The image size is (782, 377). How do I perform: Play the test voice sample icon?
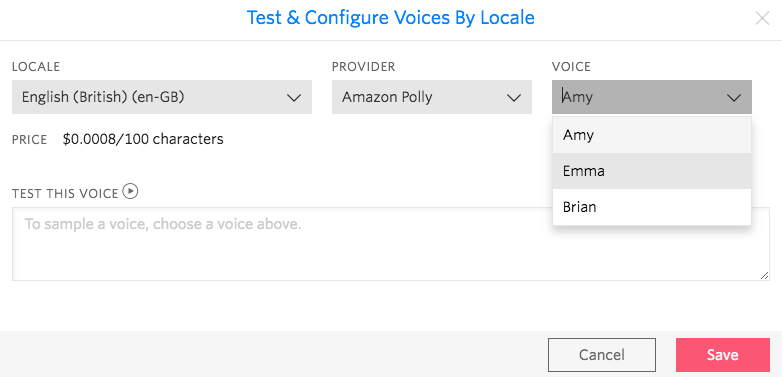[x=130, y=191]
